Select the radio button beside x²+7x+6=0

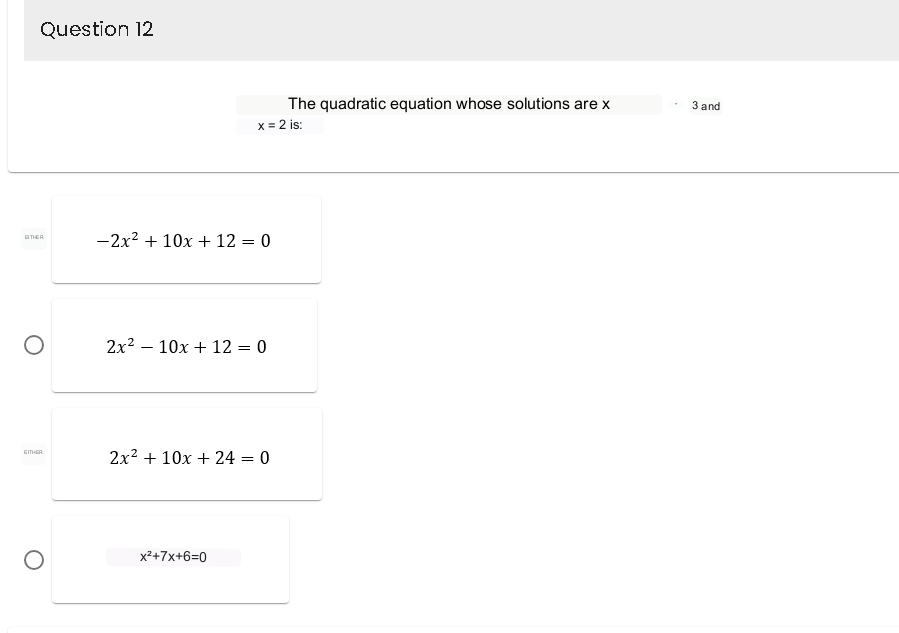[33, 560]
